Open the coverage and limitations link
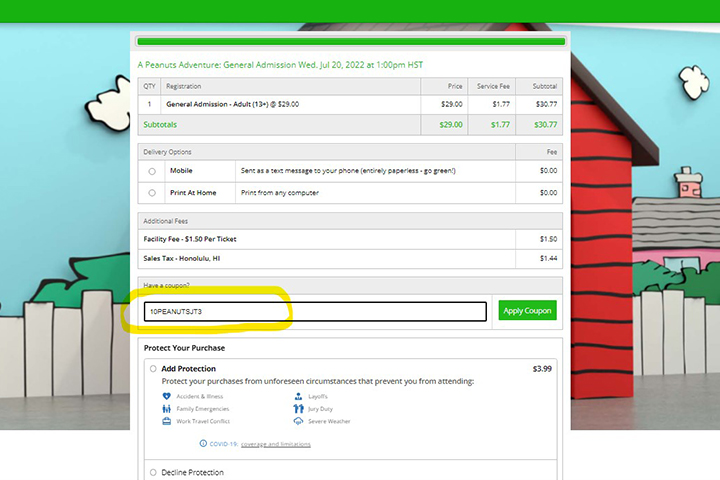The width and height of the screenshot is (720, 480). [276, 444]
